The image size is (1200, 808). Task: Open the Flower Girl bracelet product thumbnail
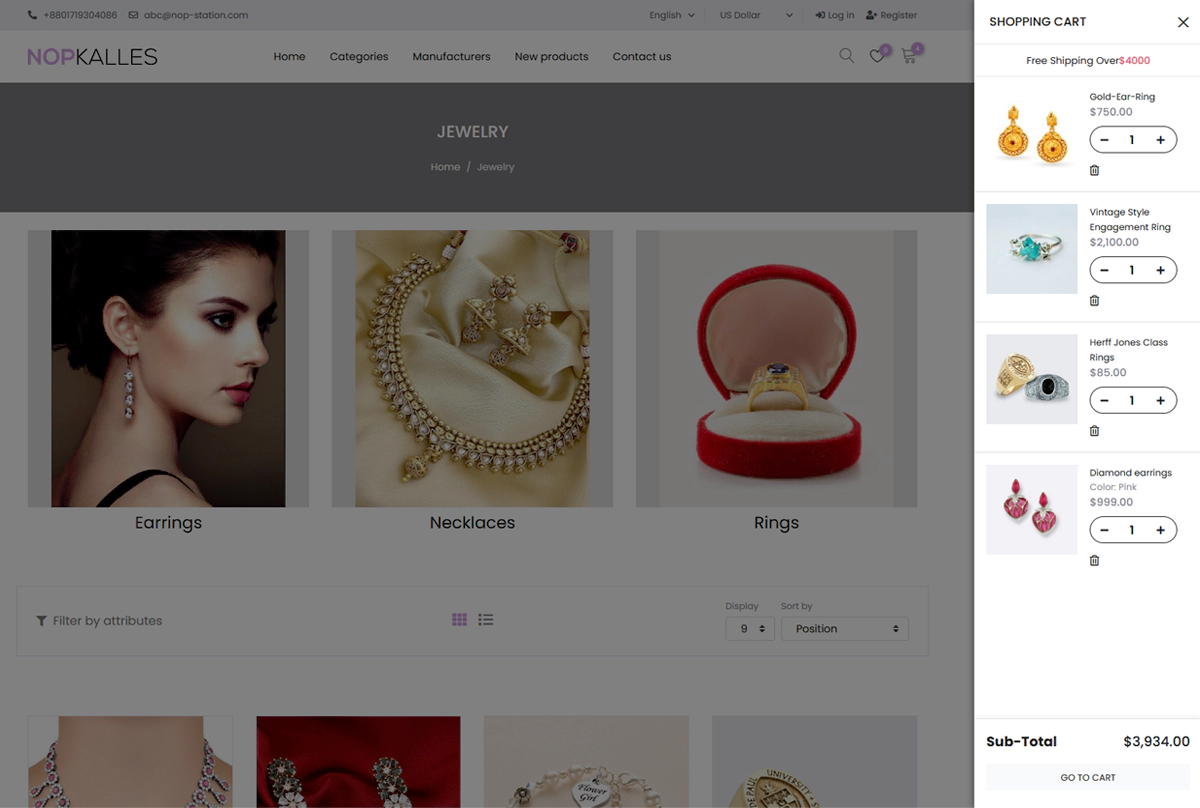[586, 762]
